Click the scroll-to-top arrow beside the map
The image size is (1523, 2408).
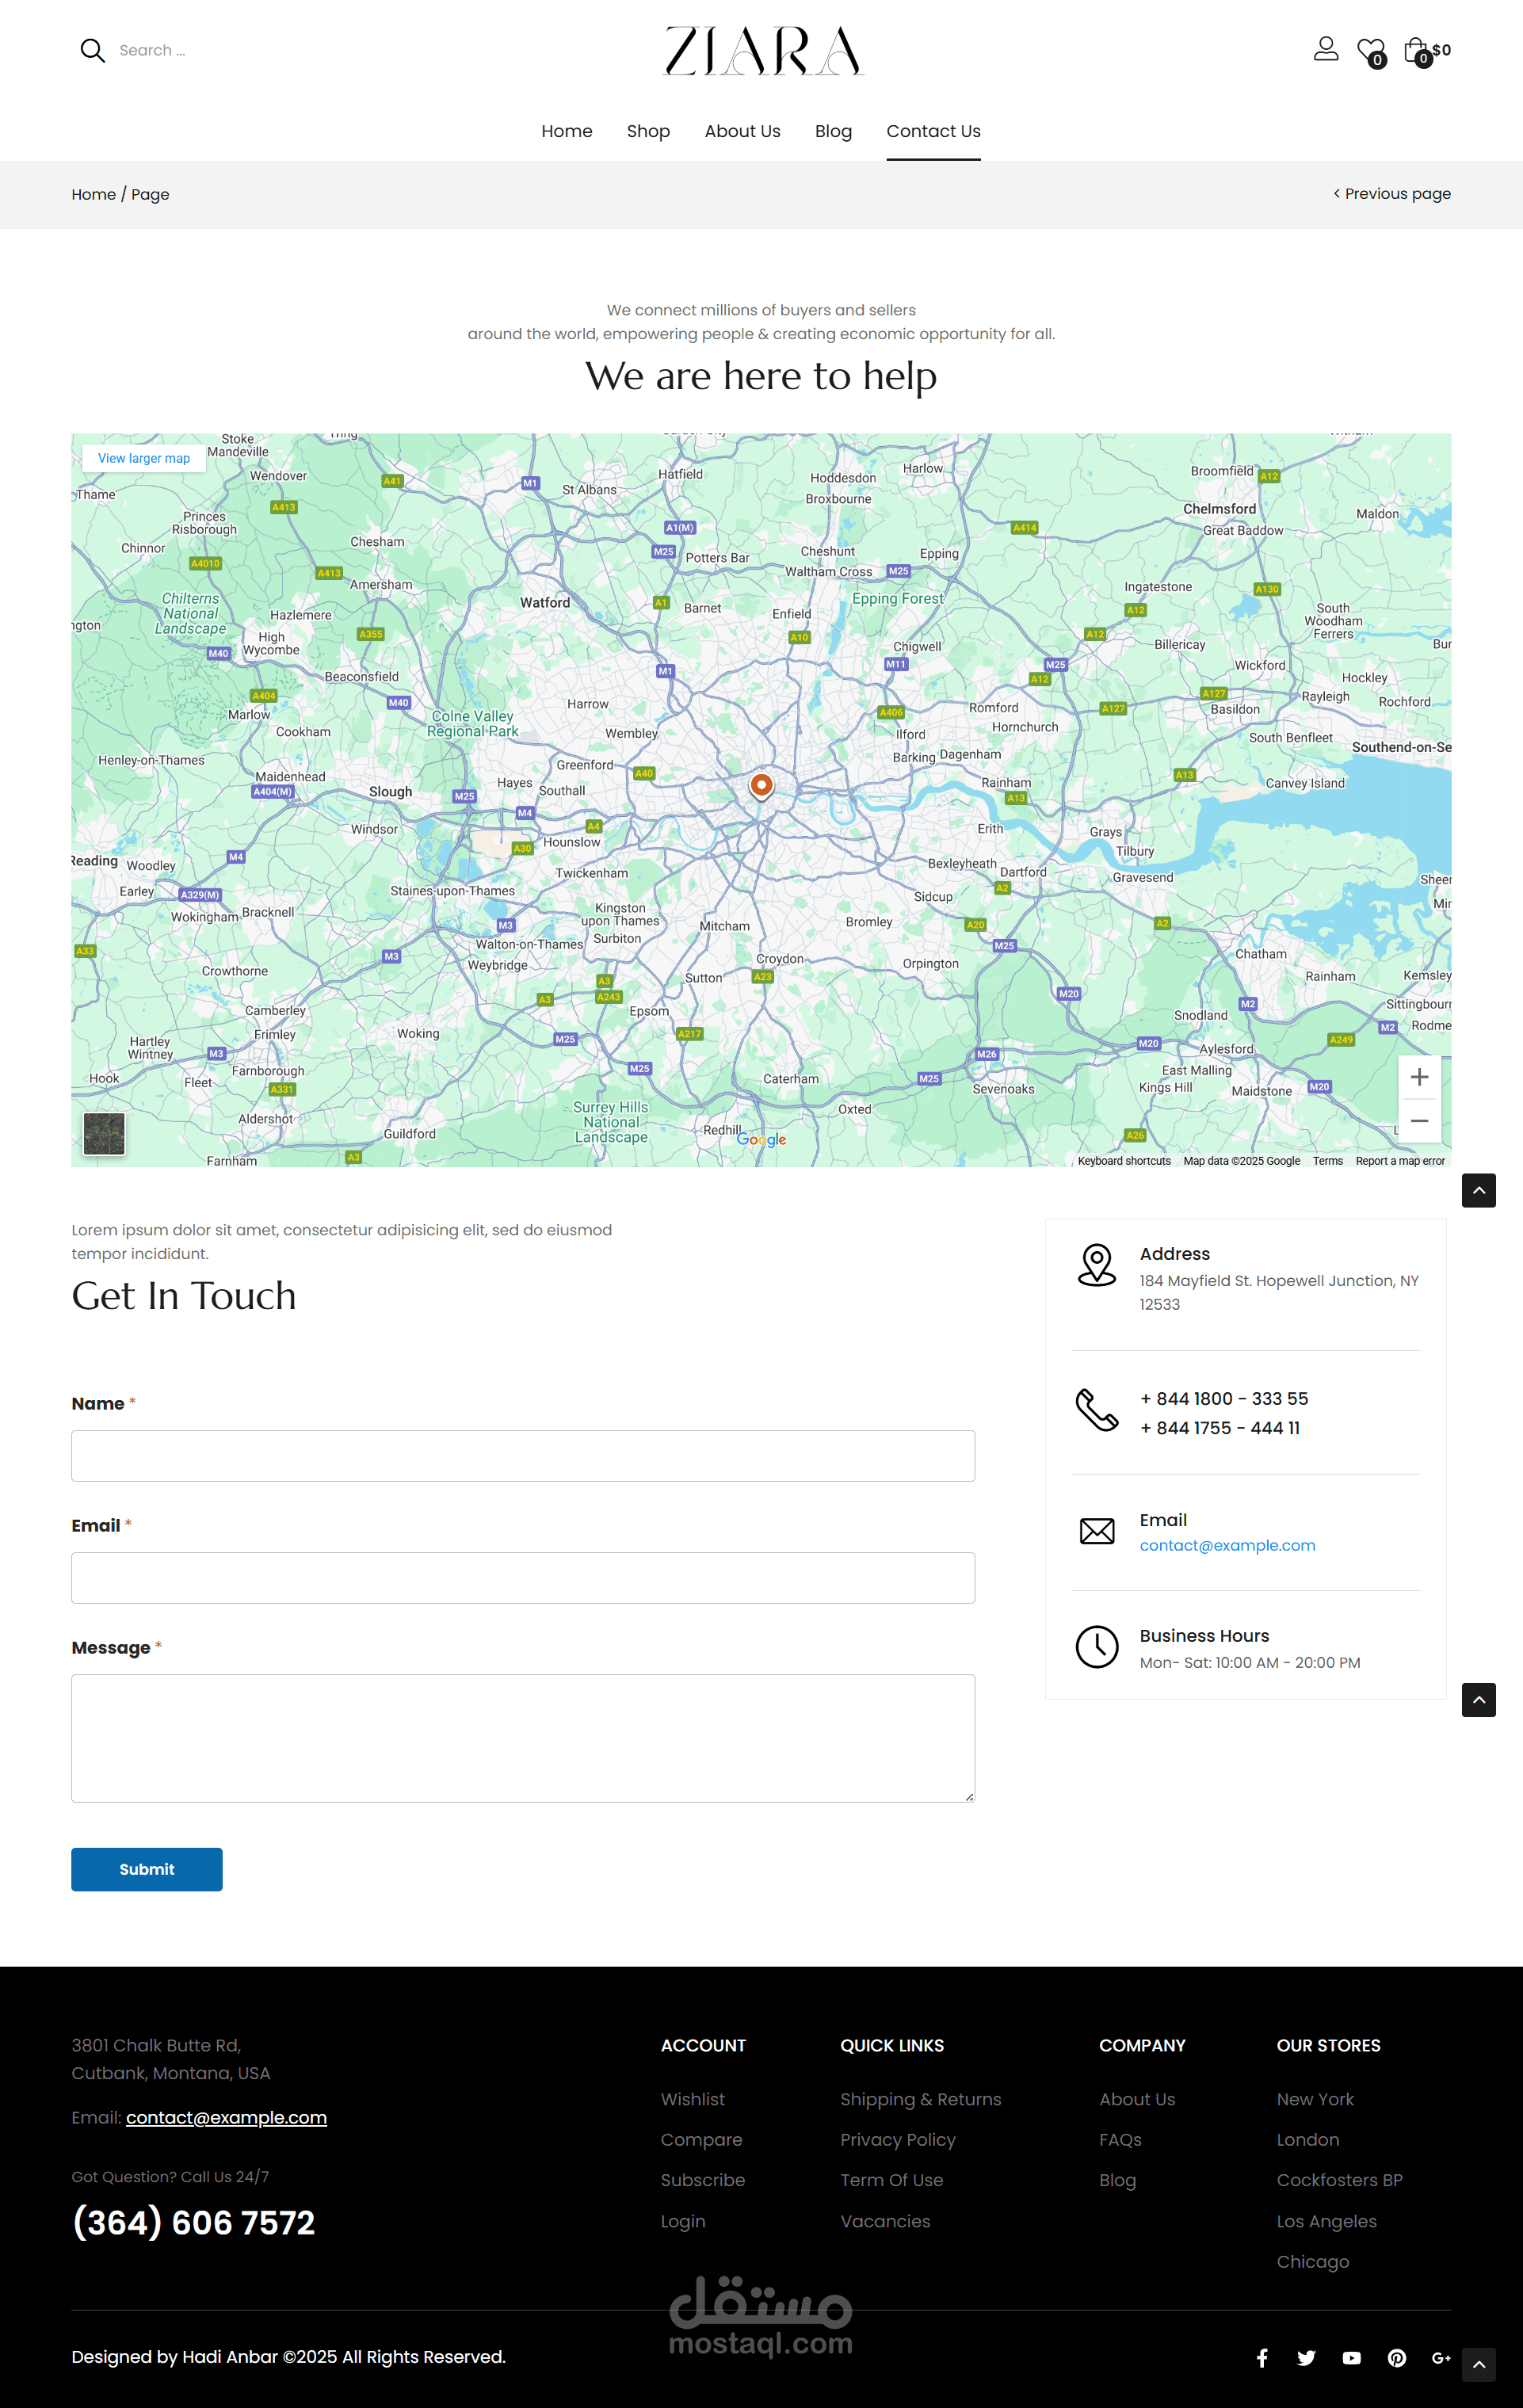1478,1190
